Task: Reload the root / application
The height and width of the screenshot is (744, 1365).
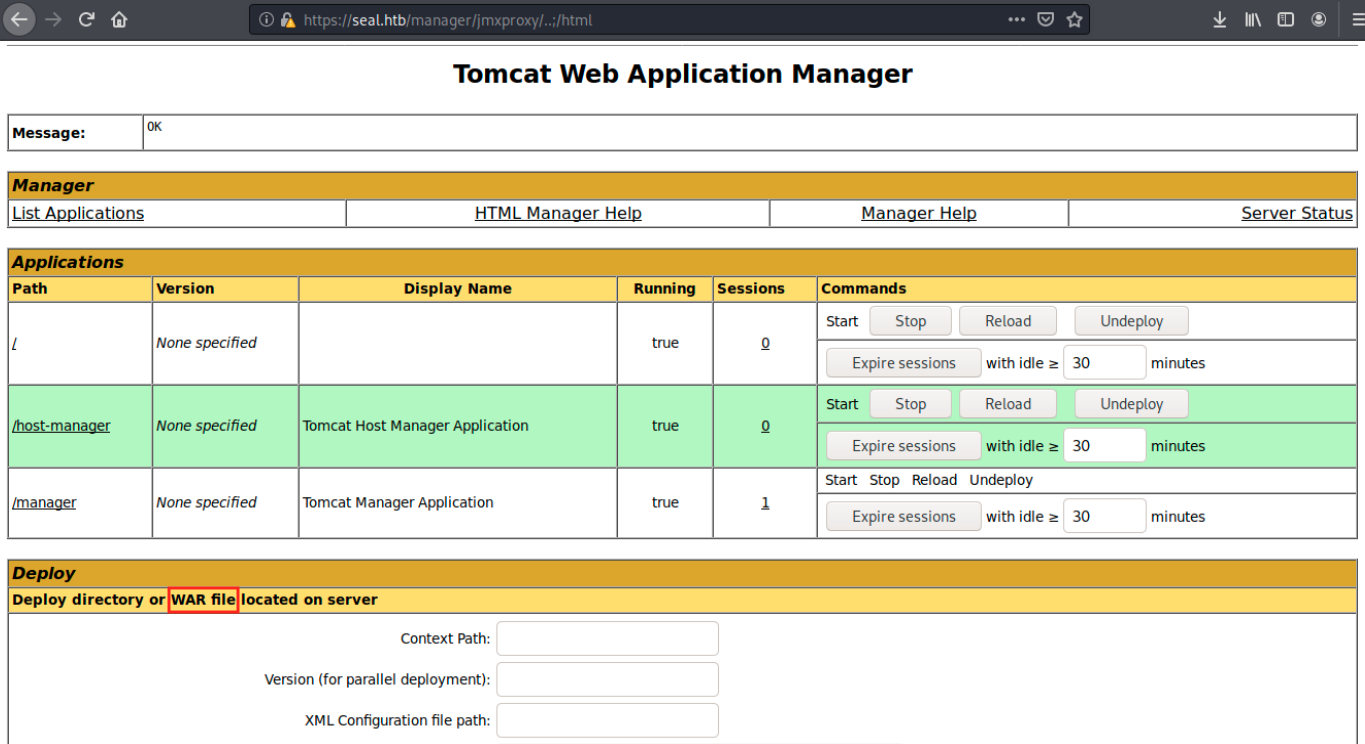Action: [x=1007, y=321]
